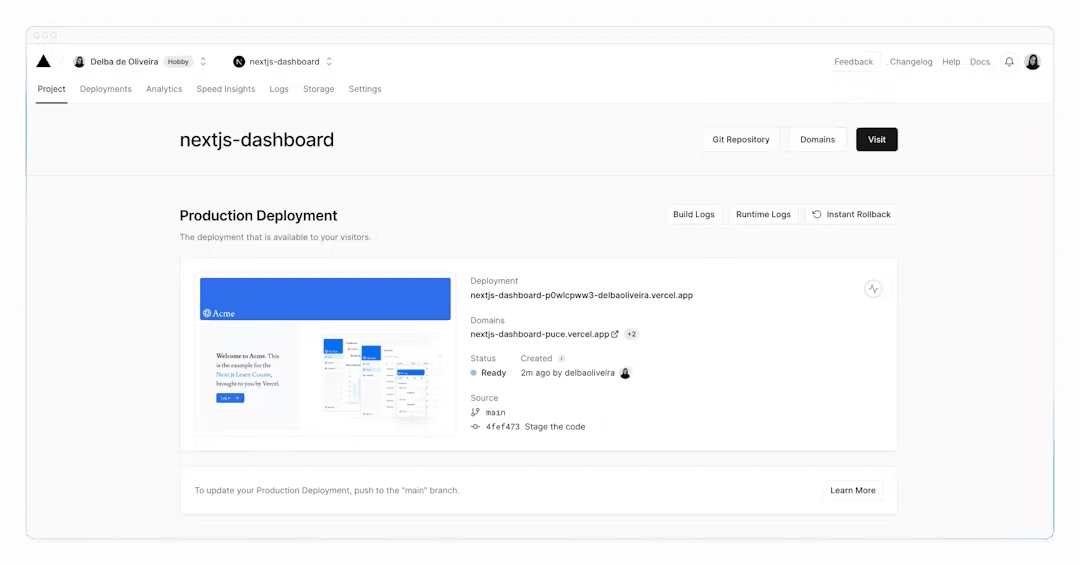The height and width of the screenshot is (565, 1080).
Task: Open the Analytics tab
Action: coord(164,89)
